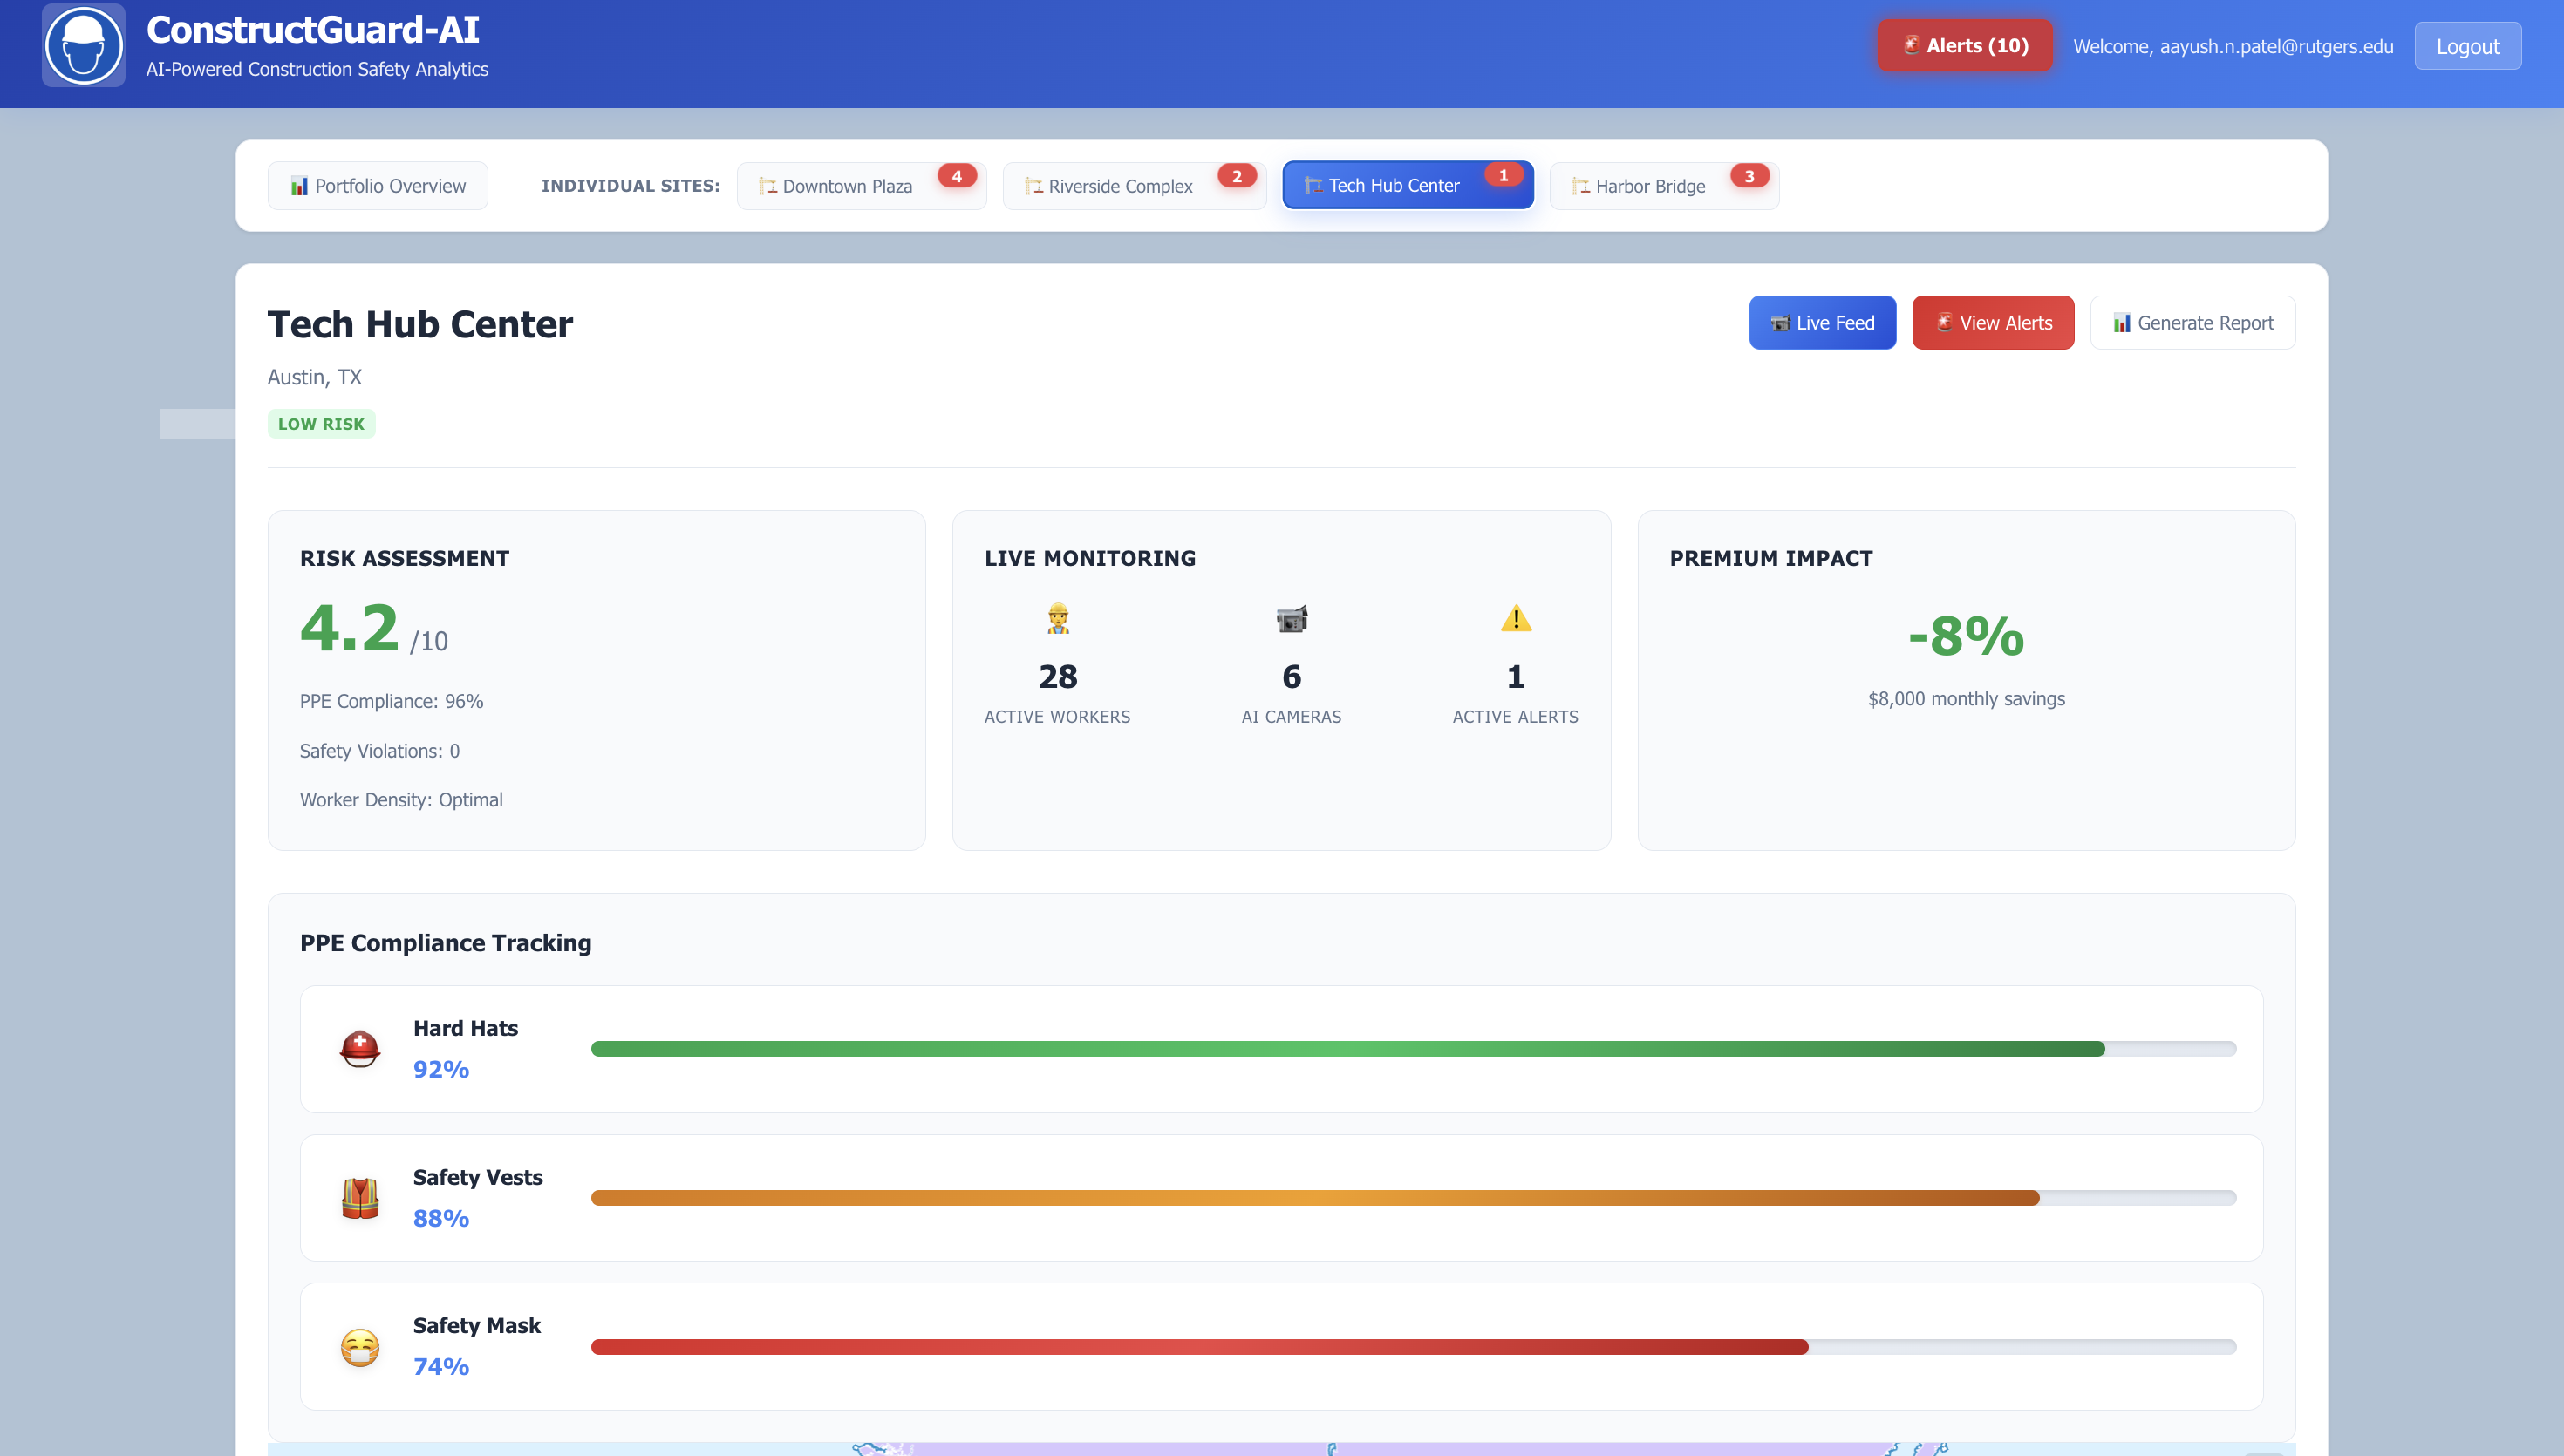Screen dimensions: 2564x1456
Task: Click the Logout button
Action: click(2467, 46)
